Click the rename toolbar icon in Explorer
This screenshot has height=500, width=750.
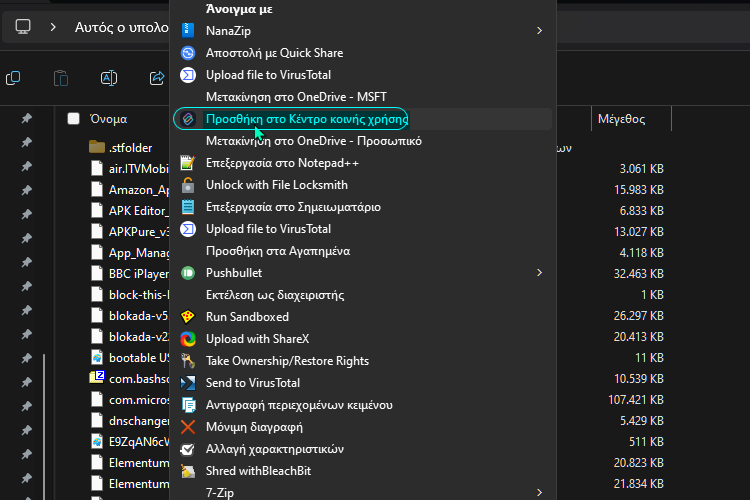109,78
